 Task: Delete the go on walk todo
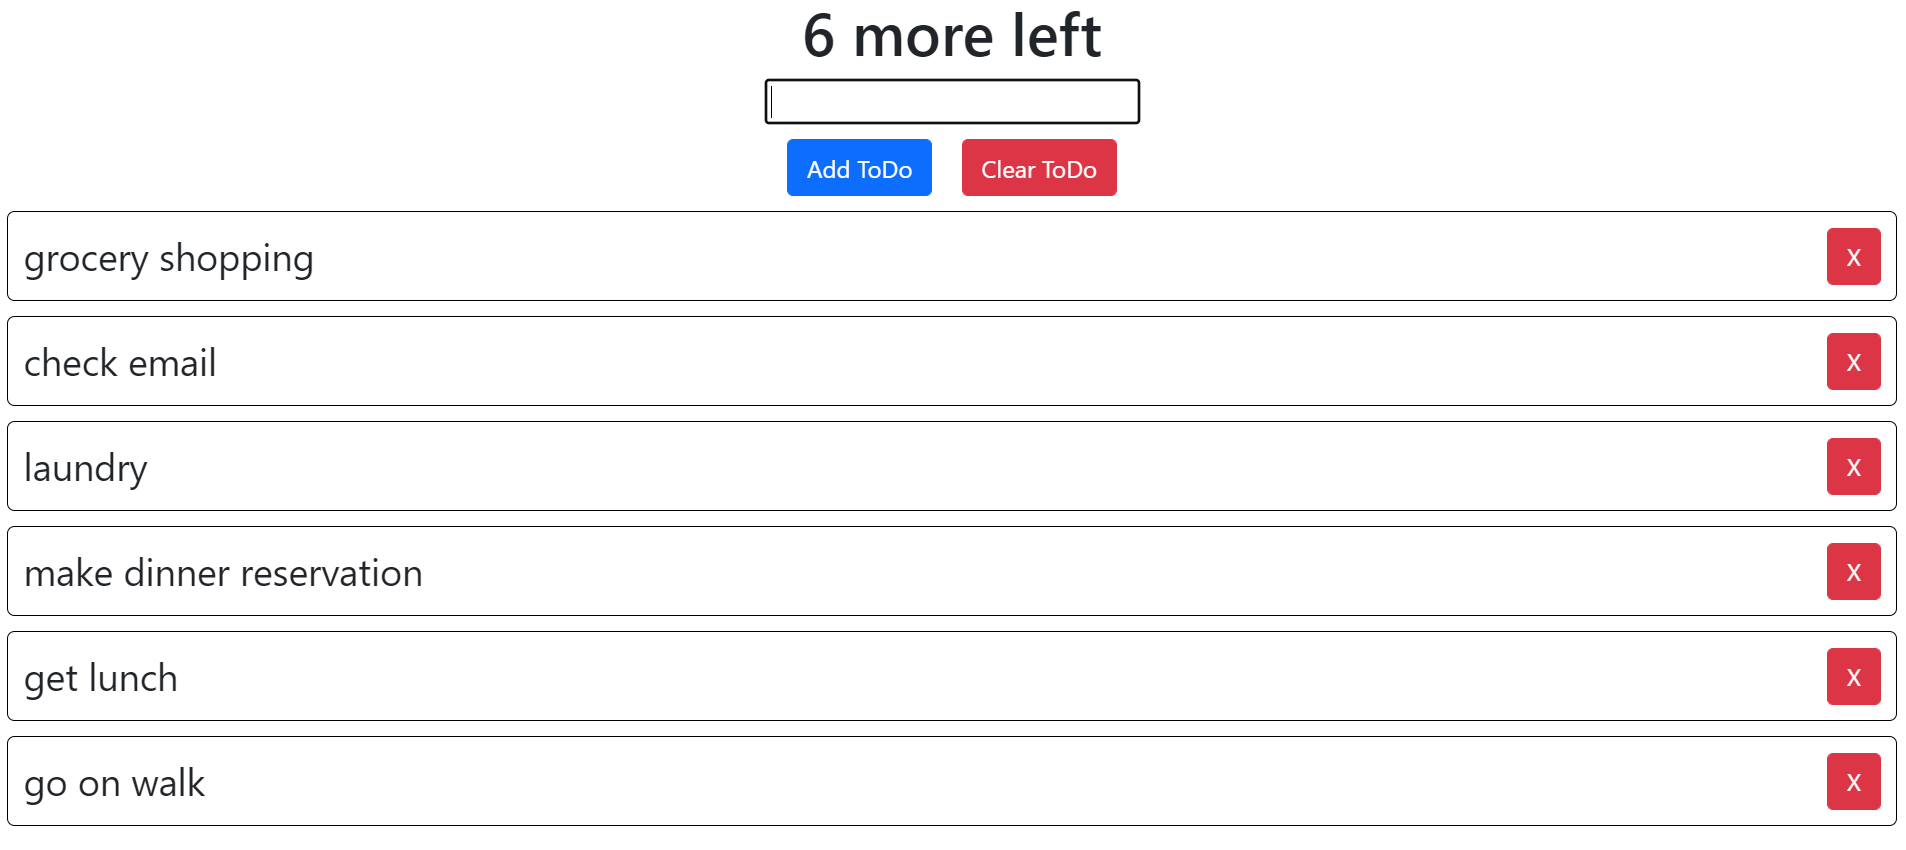(1853, 781)
